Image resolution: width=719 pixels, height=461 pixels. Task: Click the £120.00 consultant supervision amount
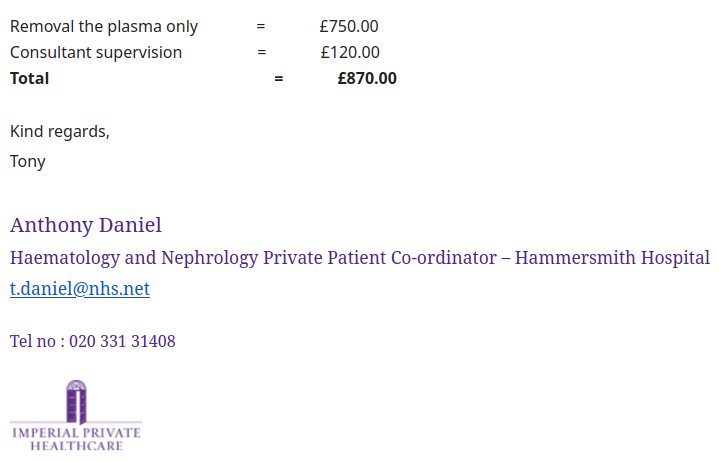click(x=350, y=52)
